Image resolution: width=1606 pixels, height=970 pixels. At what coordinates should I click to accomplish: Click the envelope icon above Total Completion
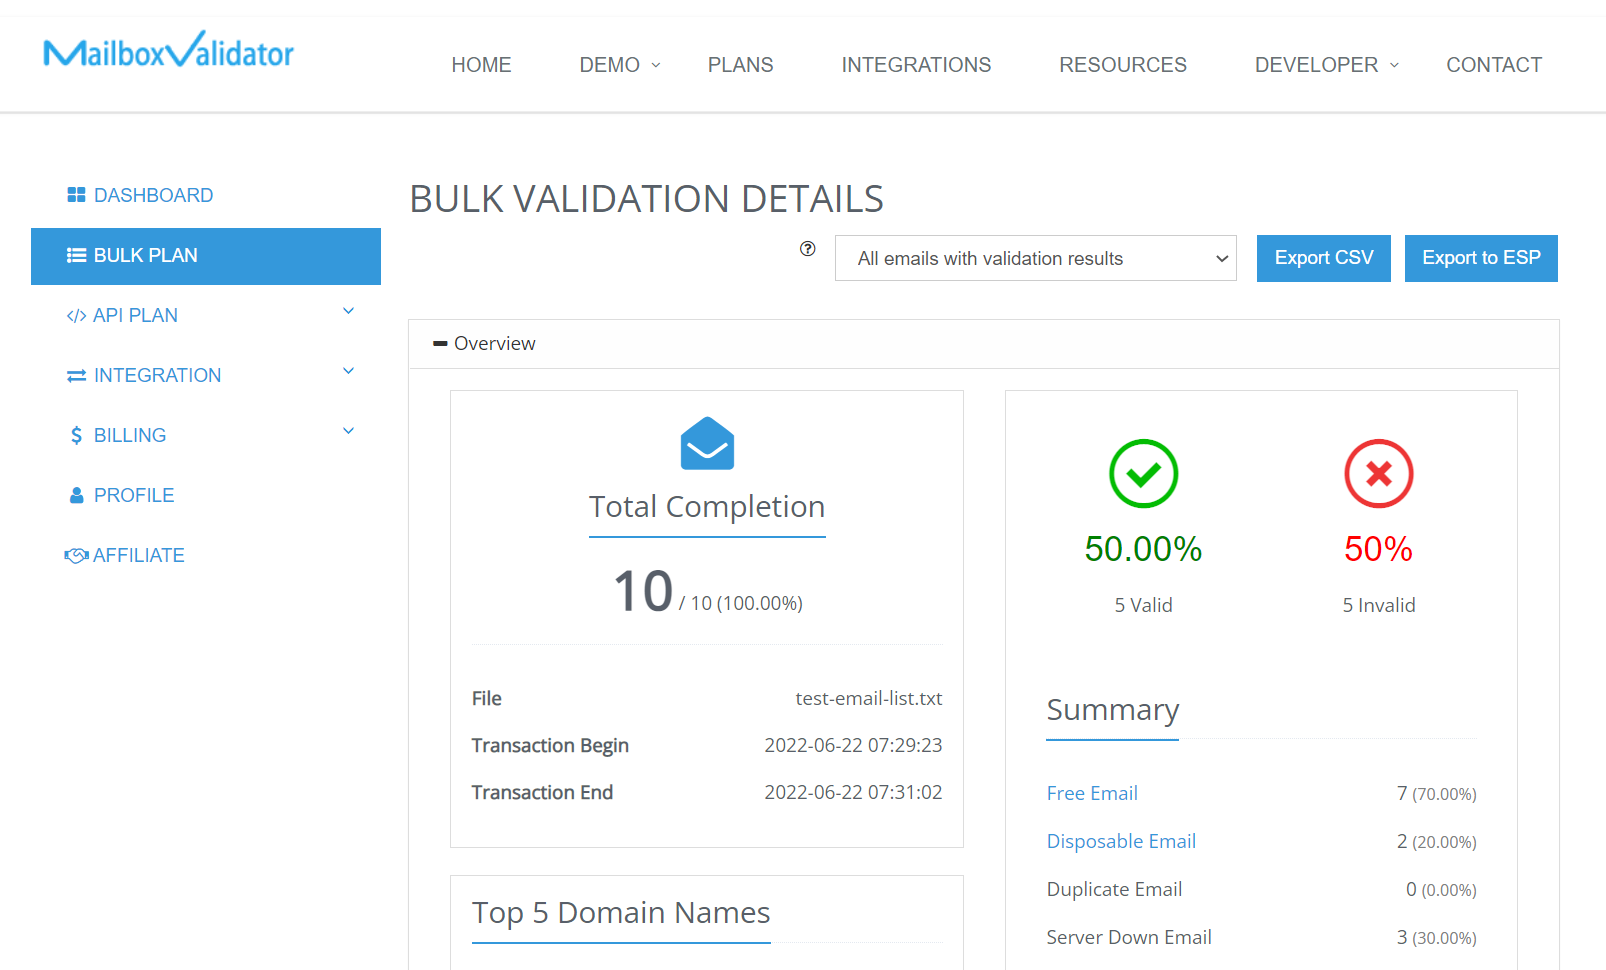tap(707, 443)
